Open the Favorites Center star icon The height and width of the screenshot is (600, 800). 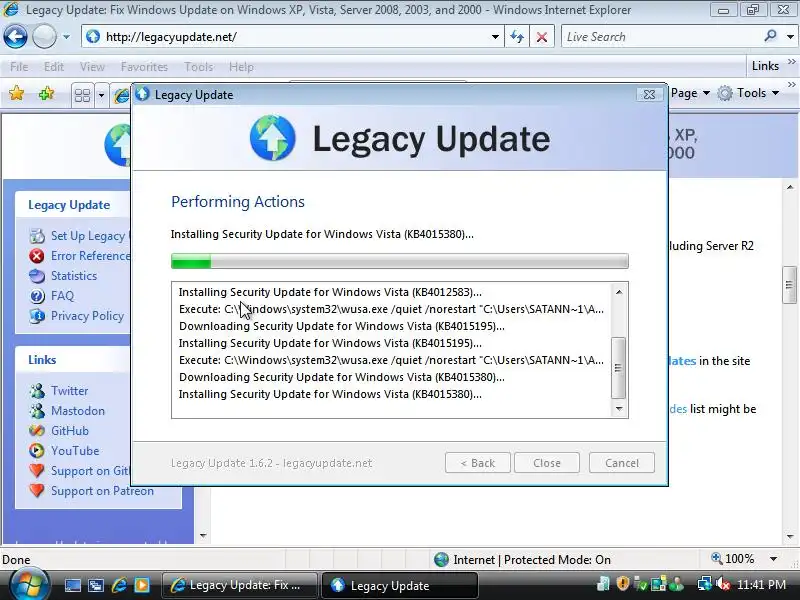[x=16, y=93]
